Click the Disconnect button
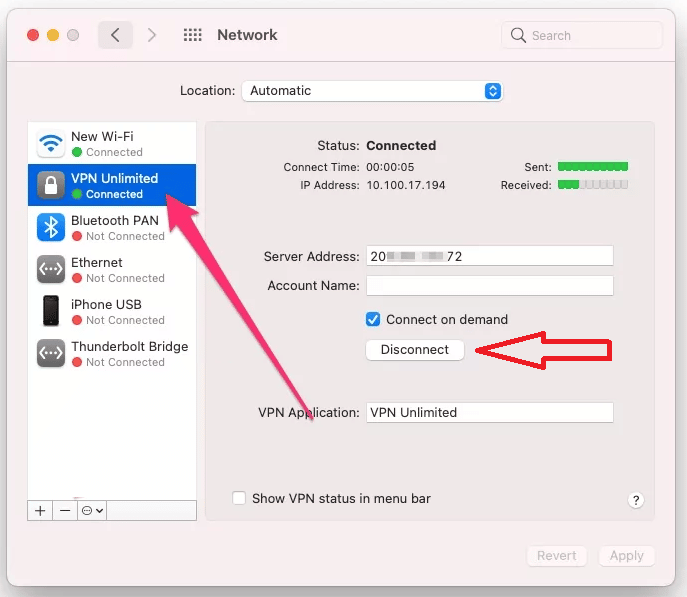The width and height of the screenshot is (687, 597). click(x=415, y=350)
